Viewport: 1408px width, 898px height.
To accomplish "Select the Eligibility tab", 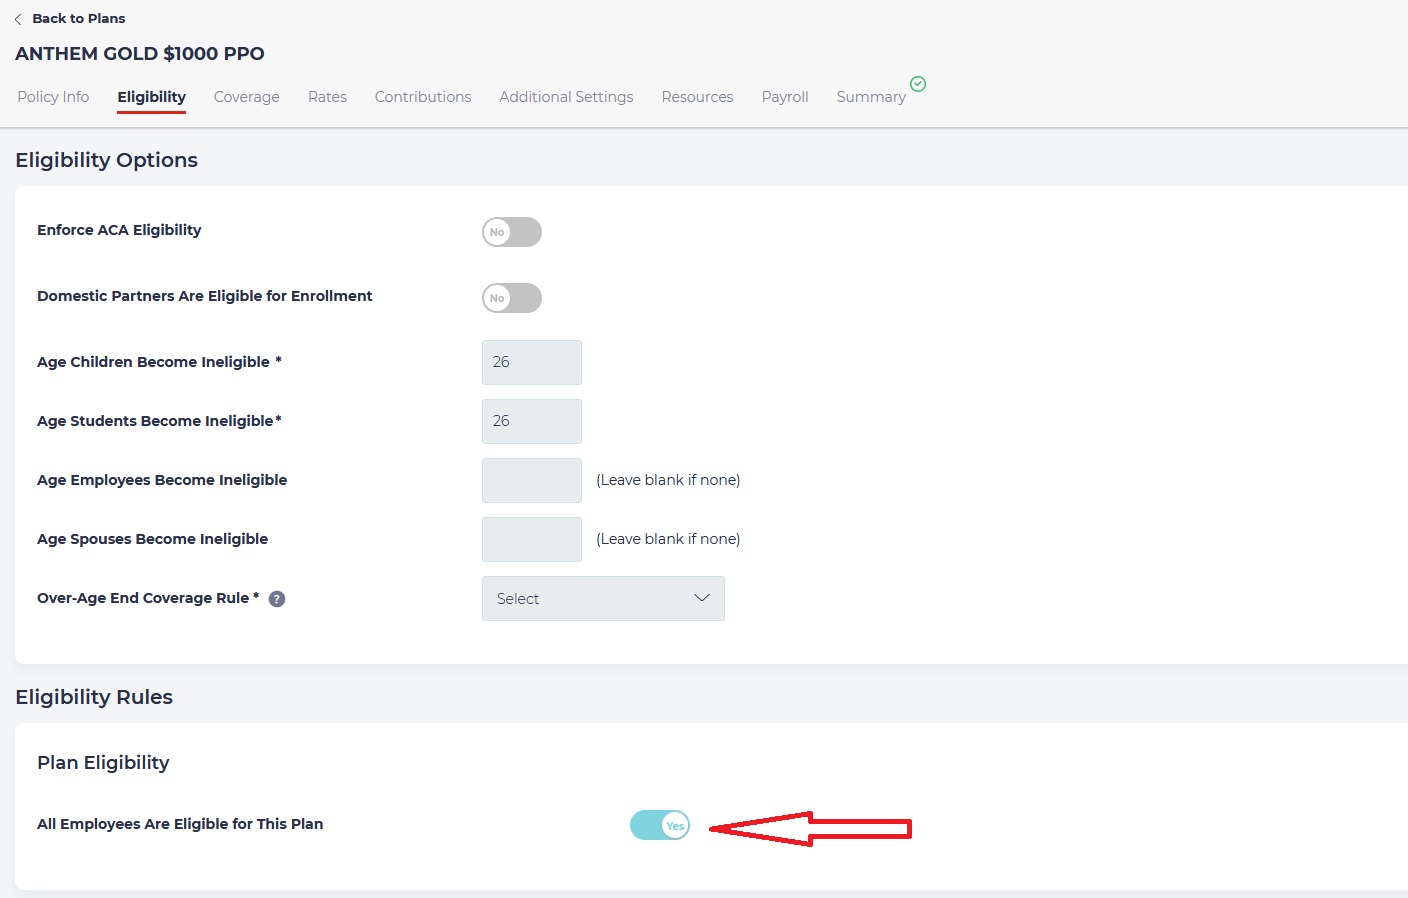I will [151, 97].
